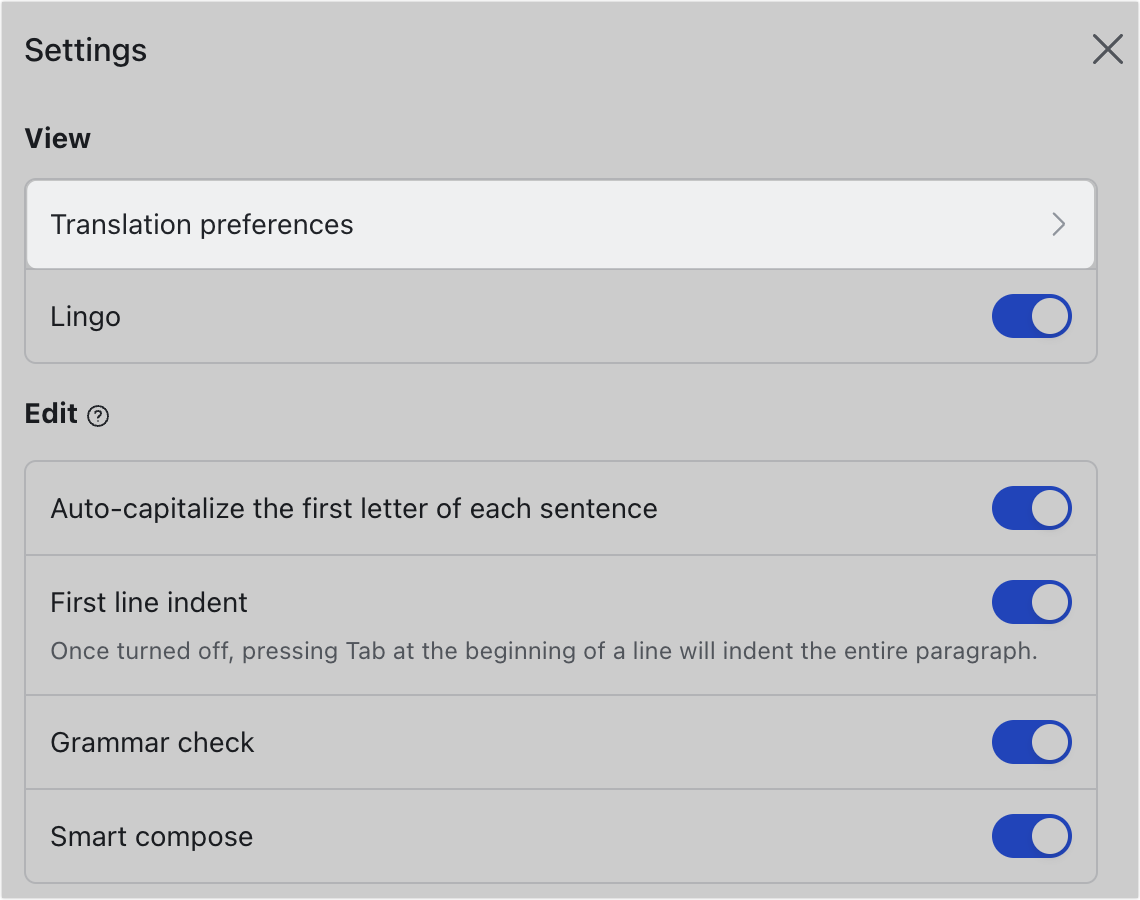Click the chevron beside Translation preferences
The image size is (1140, 900).
pos(1059,225)
